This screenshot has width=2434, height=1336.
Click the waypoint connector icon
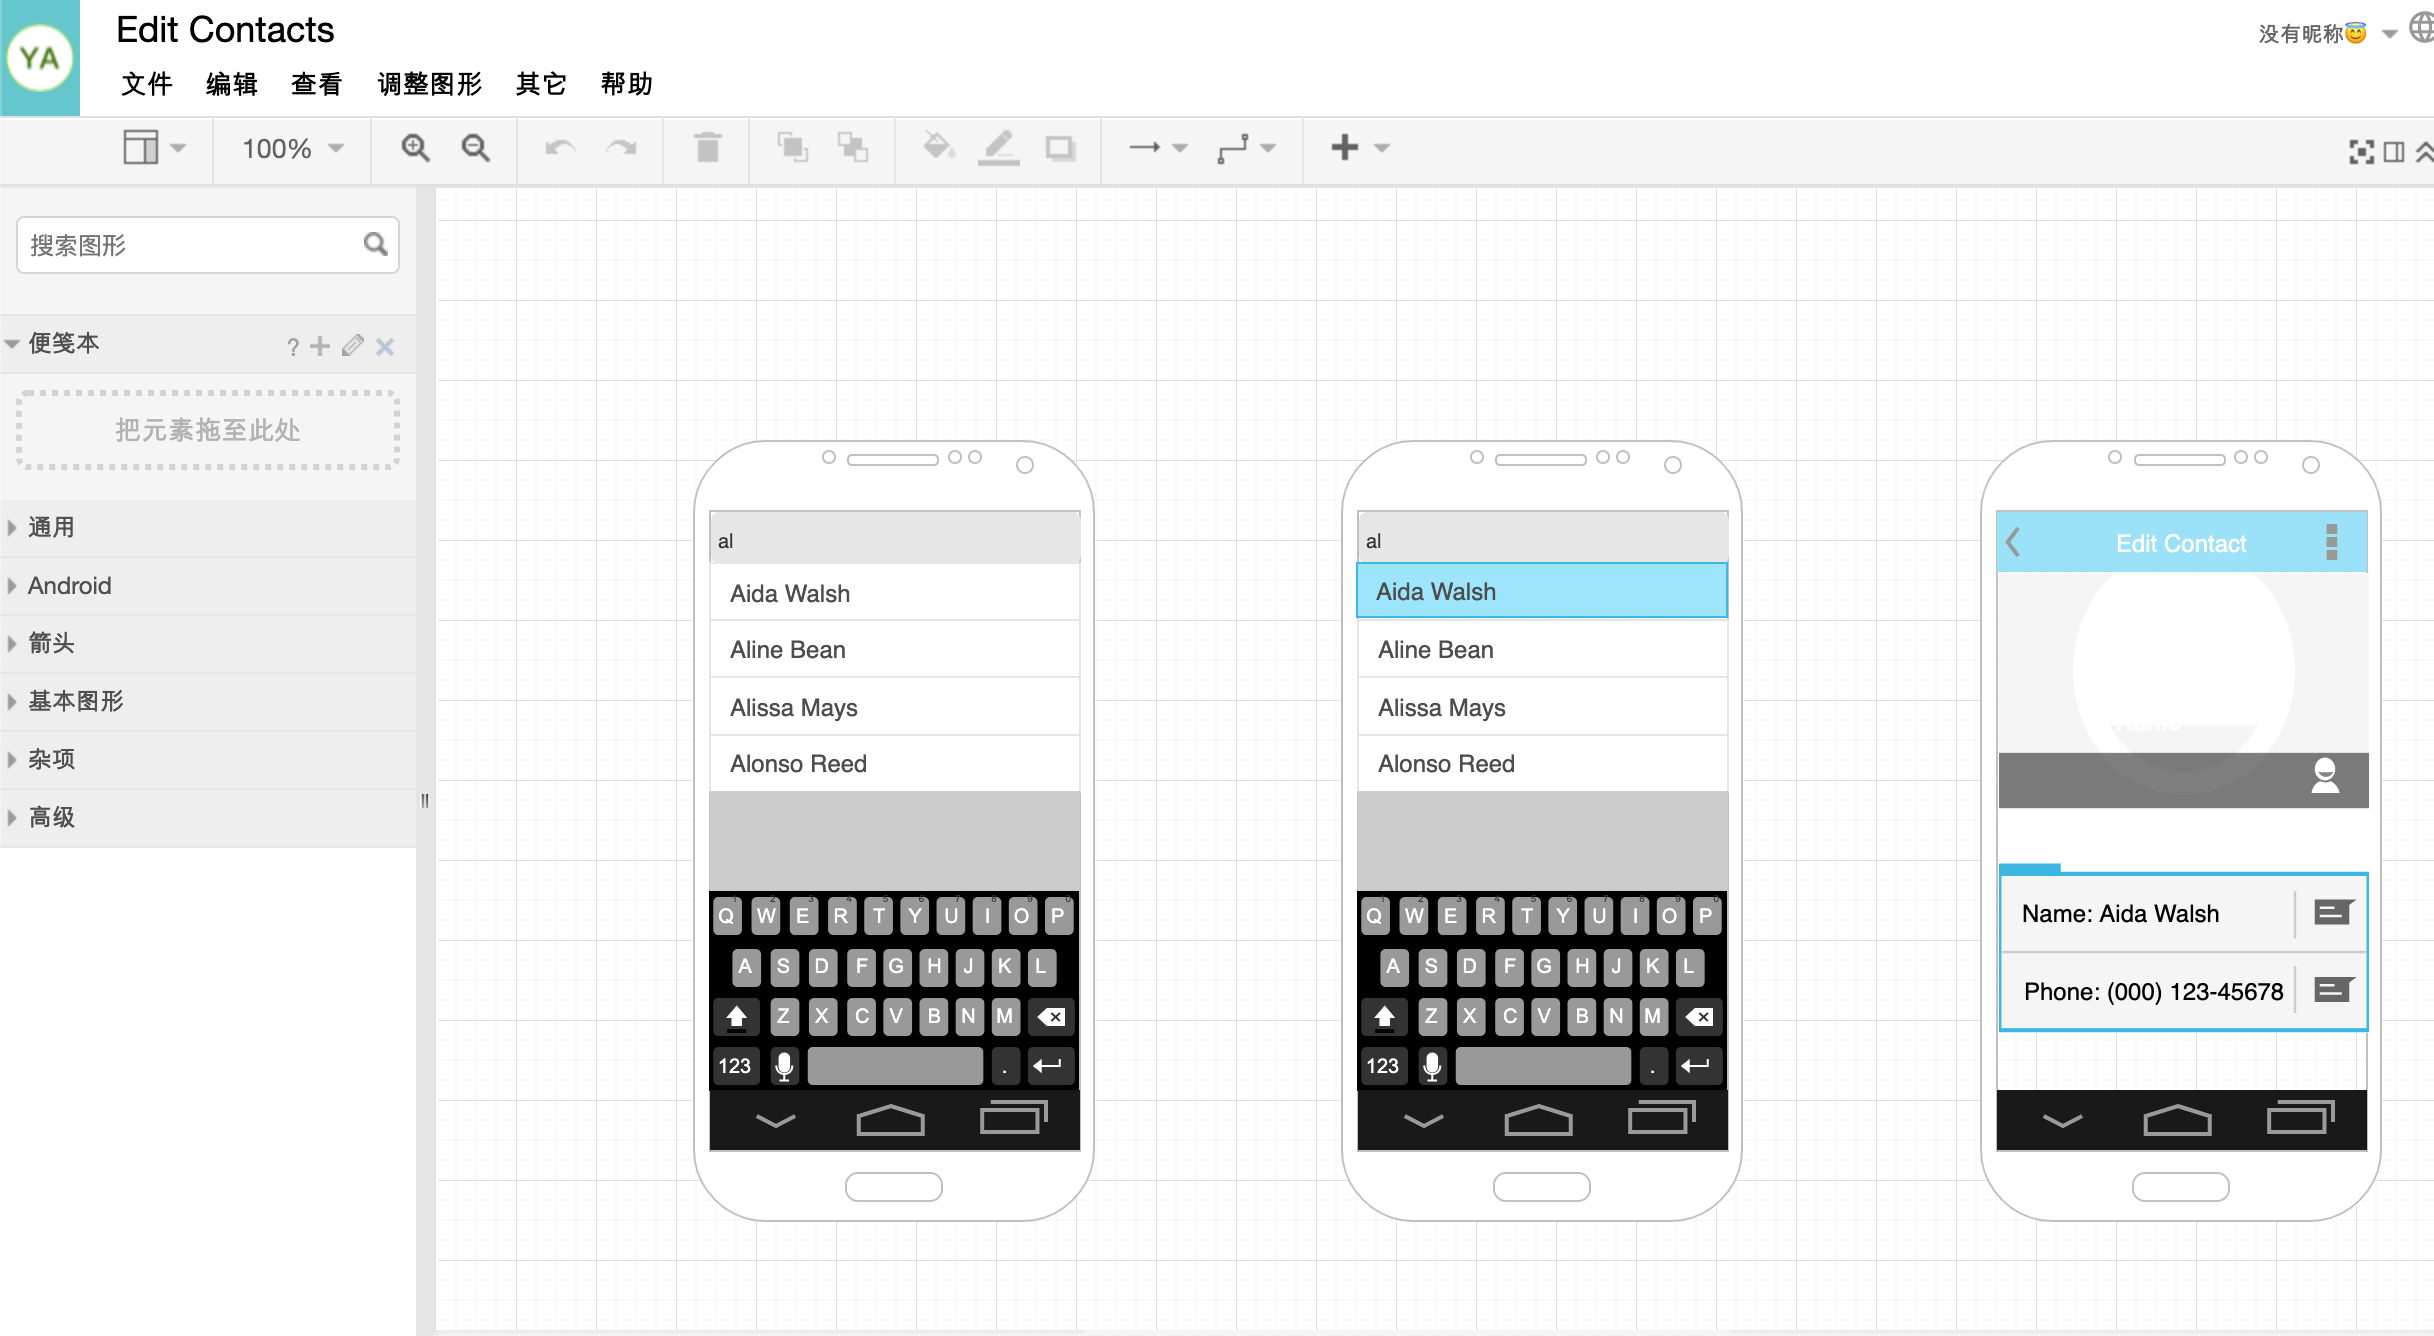[x=1233, y=148]
